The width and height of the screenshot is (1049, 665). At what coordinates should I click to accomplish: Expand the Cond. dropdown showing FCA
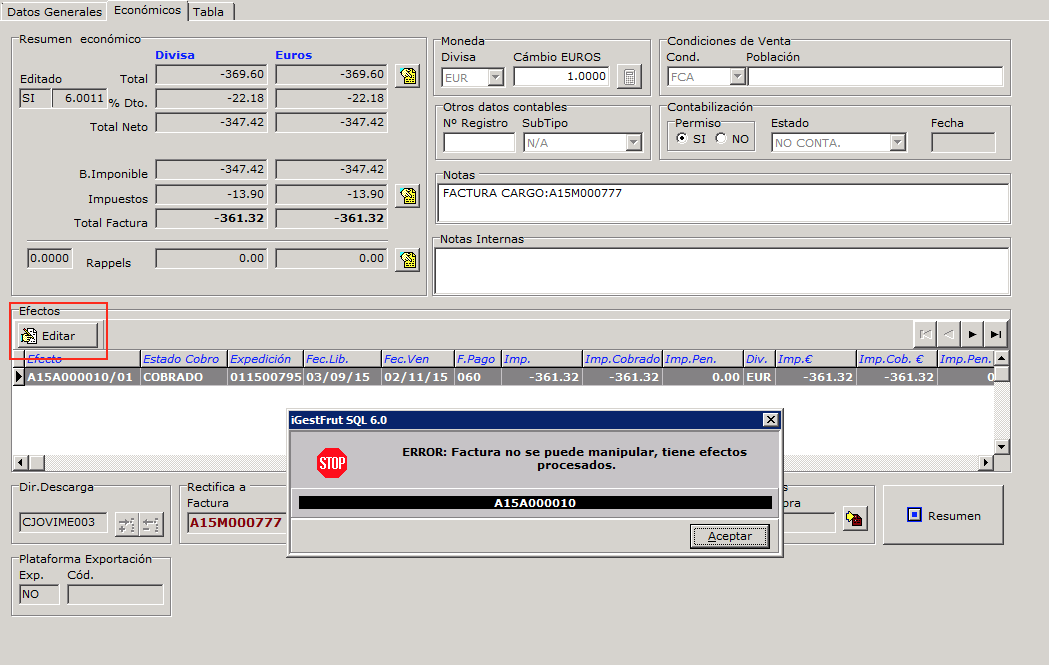(x=737, y=77)
